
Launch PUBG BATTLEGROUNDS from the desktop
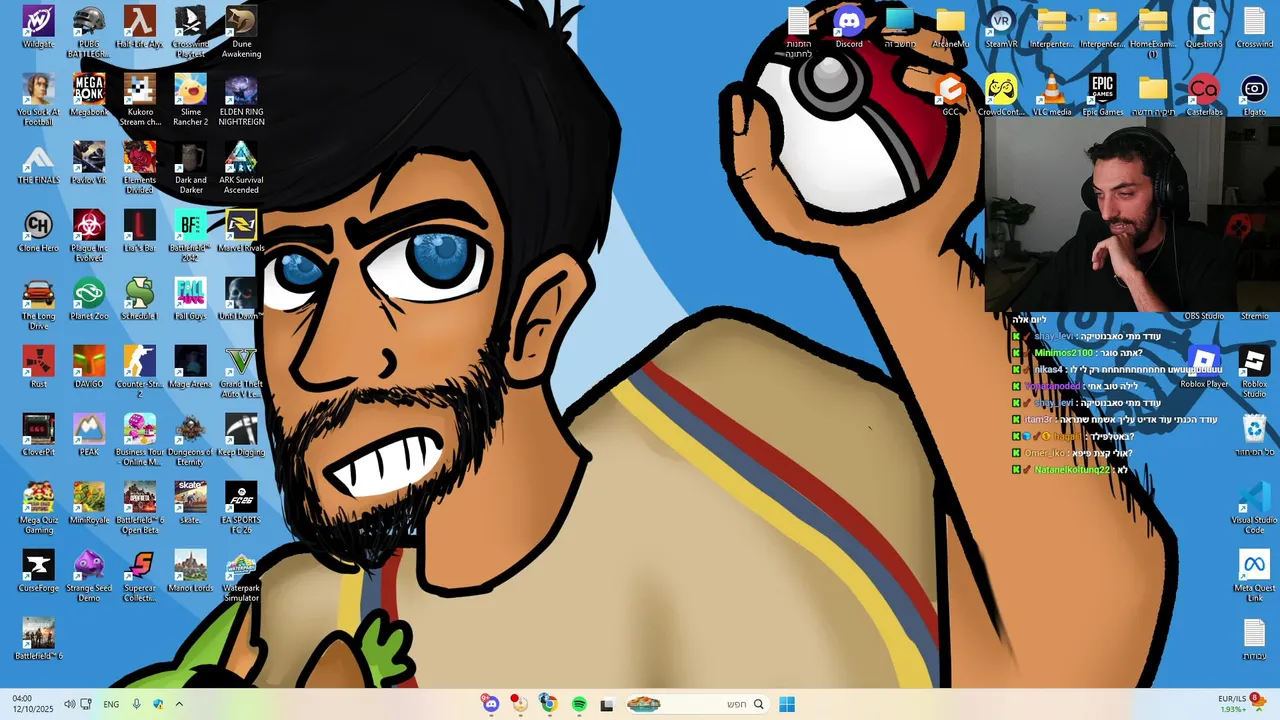click(89, 31)
